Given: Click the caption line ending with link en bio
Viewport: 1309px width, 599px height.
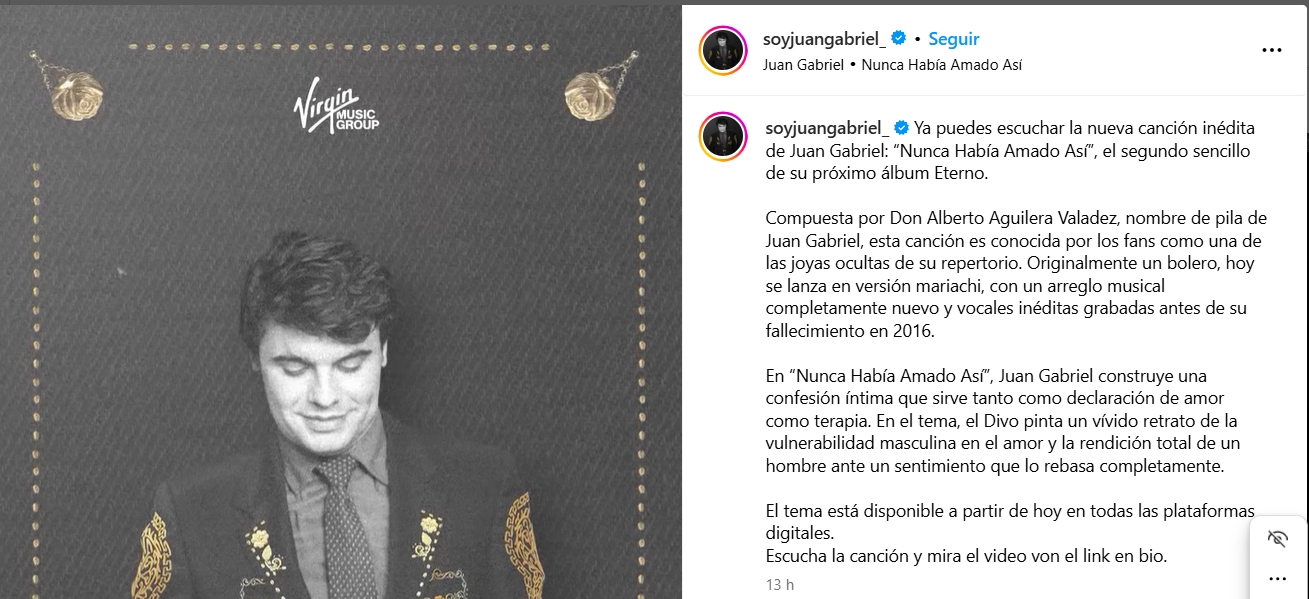Looking at the screenshot, I should click(x=966, y=556).
